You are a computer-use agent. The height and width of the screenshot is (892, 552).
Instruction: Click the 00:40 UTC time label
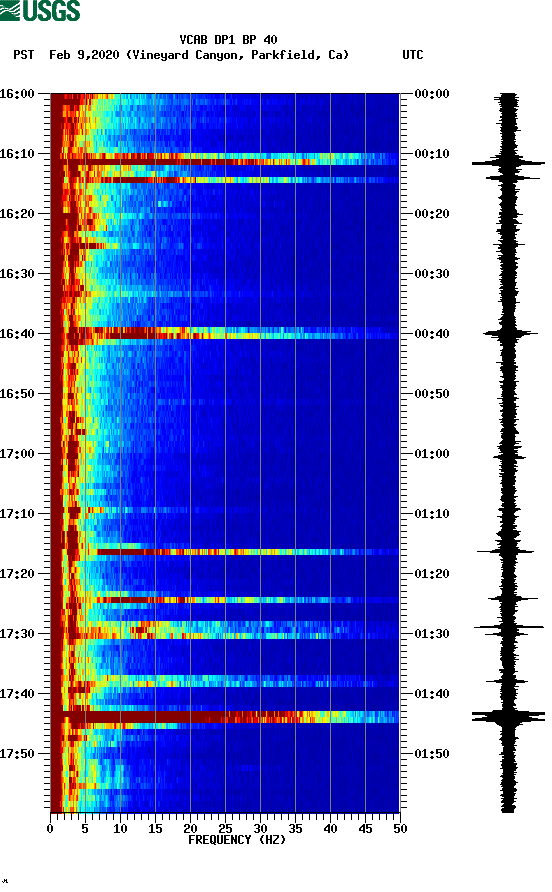point(432,333)
